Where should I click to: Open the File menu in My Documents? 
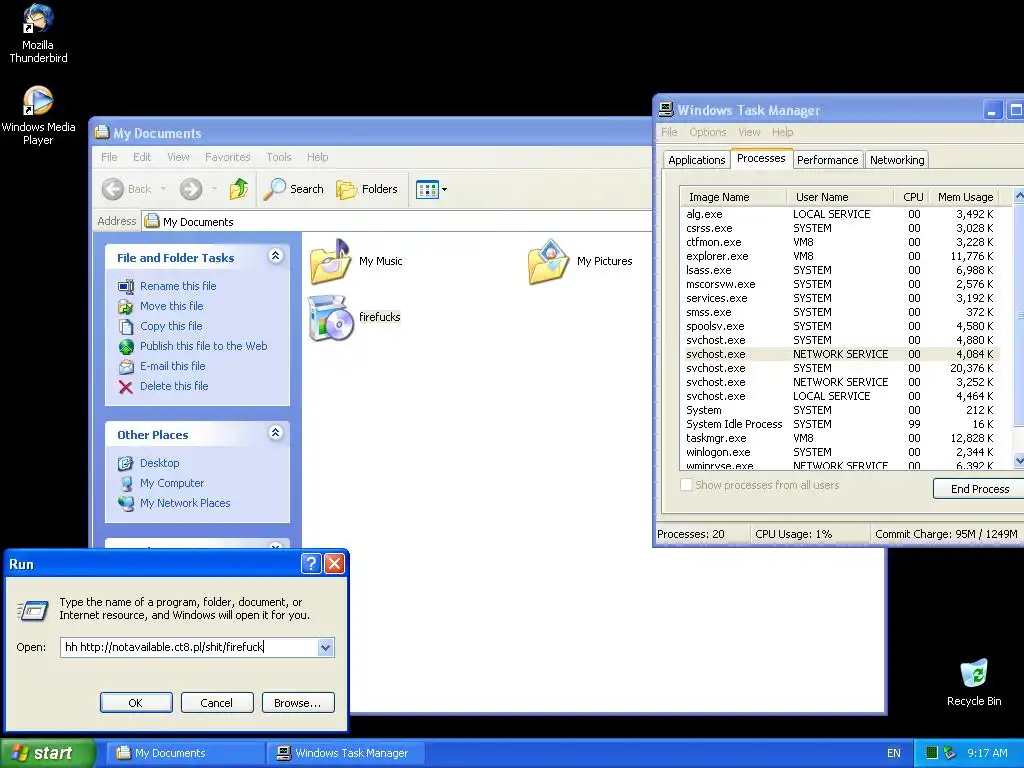(109, 157)
